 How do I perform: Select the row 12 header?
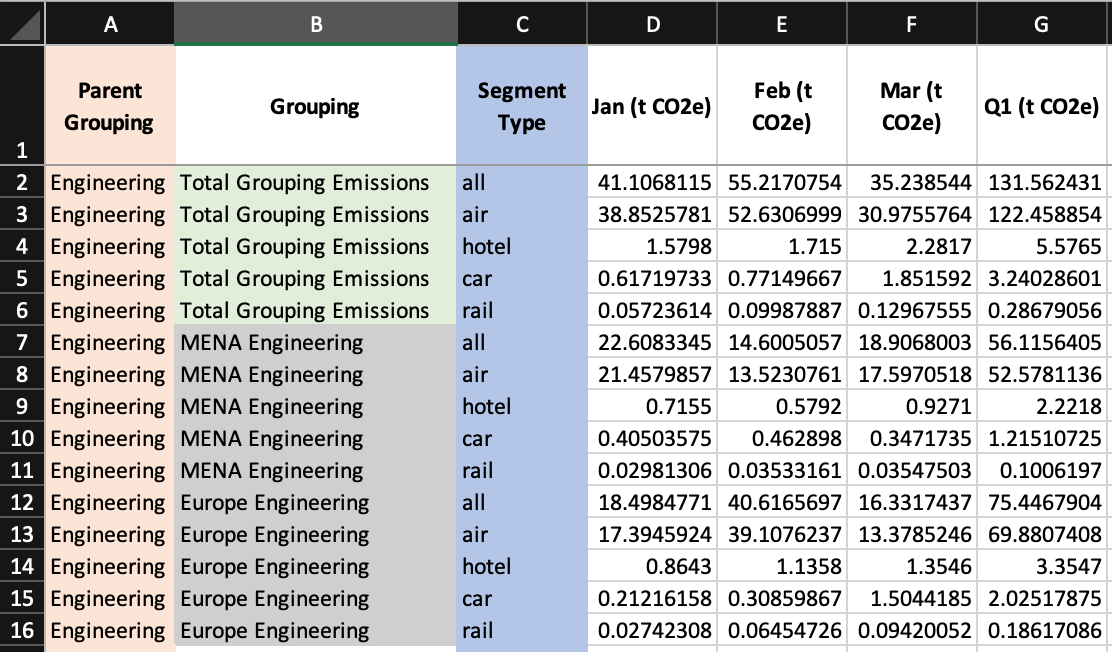pyautogui.click(x=23, y=503)
